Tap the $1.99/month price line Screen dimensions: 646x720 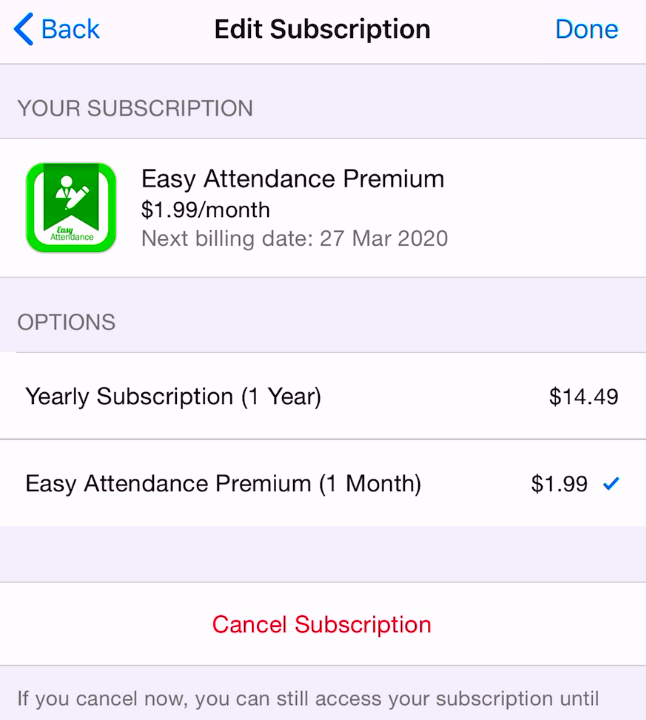point(206,210)
